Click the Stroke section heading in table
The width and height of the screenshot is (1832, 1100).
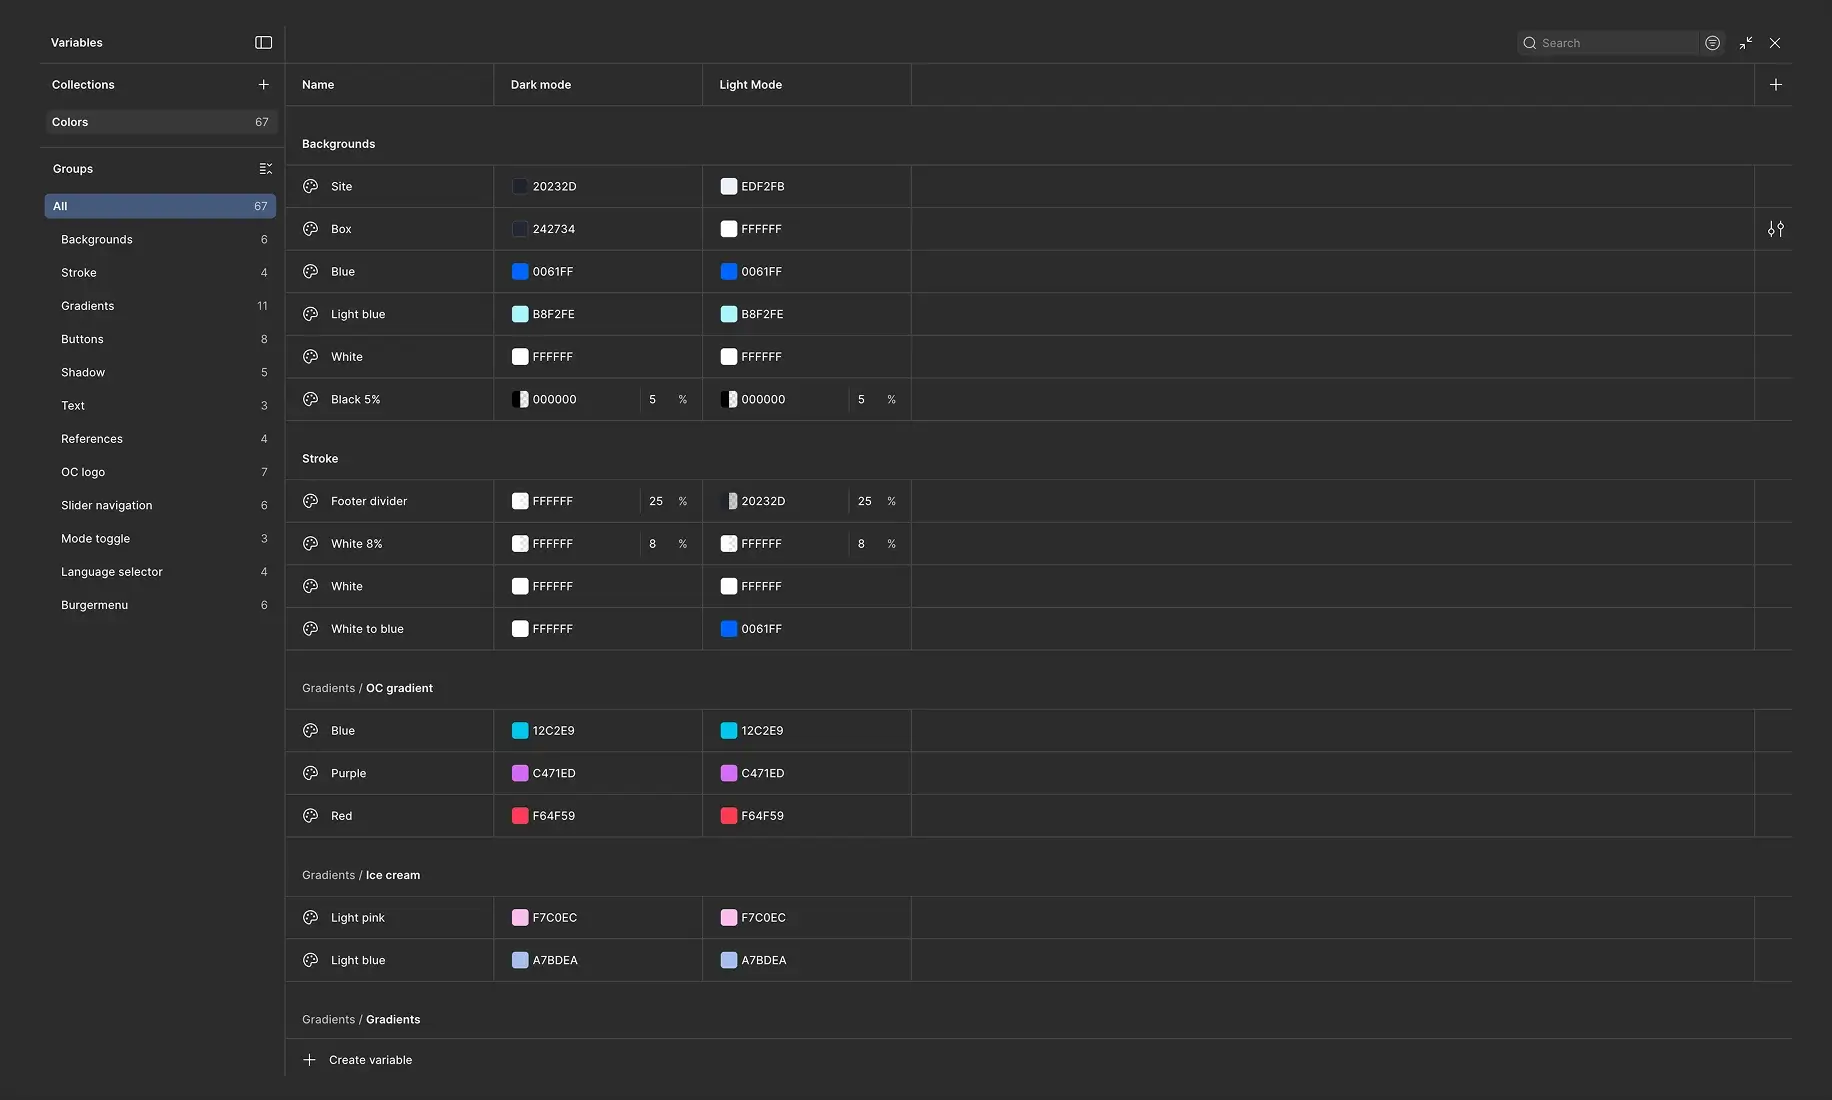320,459
